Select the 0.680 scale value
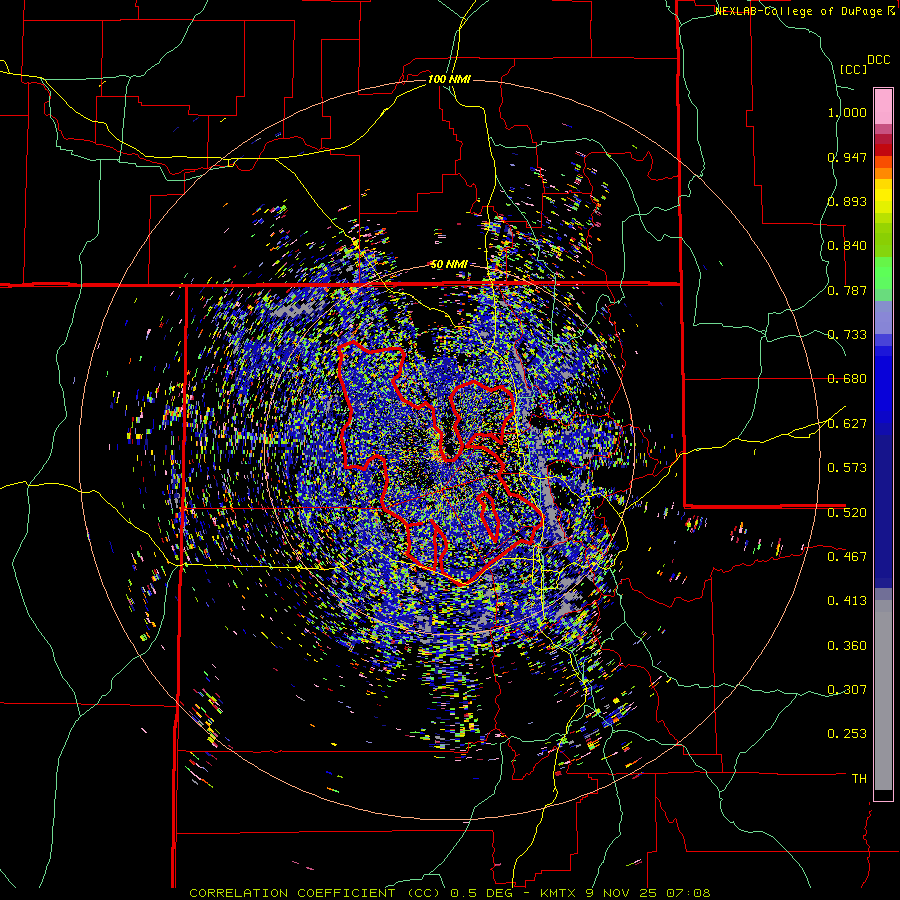Viewport: 900px width, 900px height. [847, 379]
